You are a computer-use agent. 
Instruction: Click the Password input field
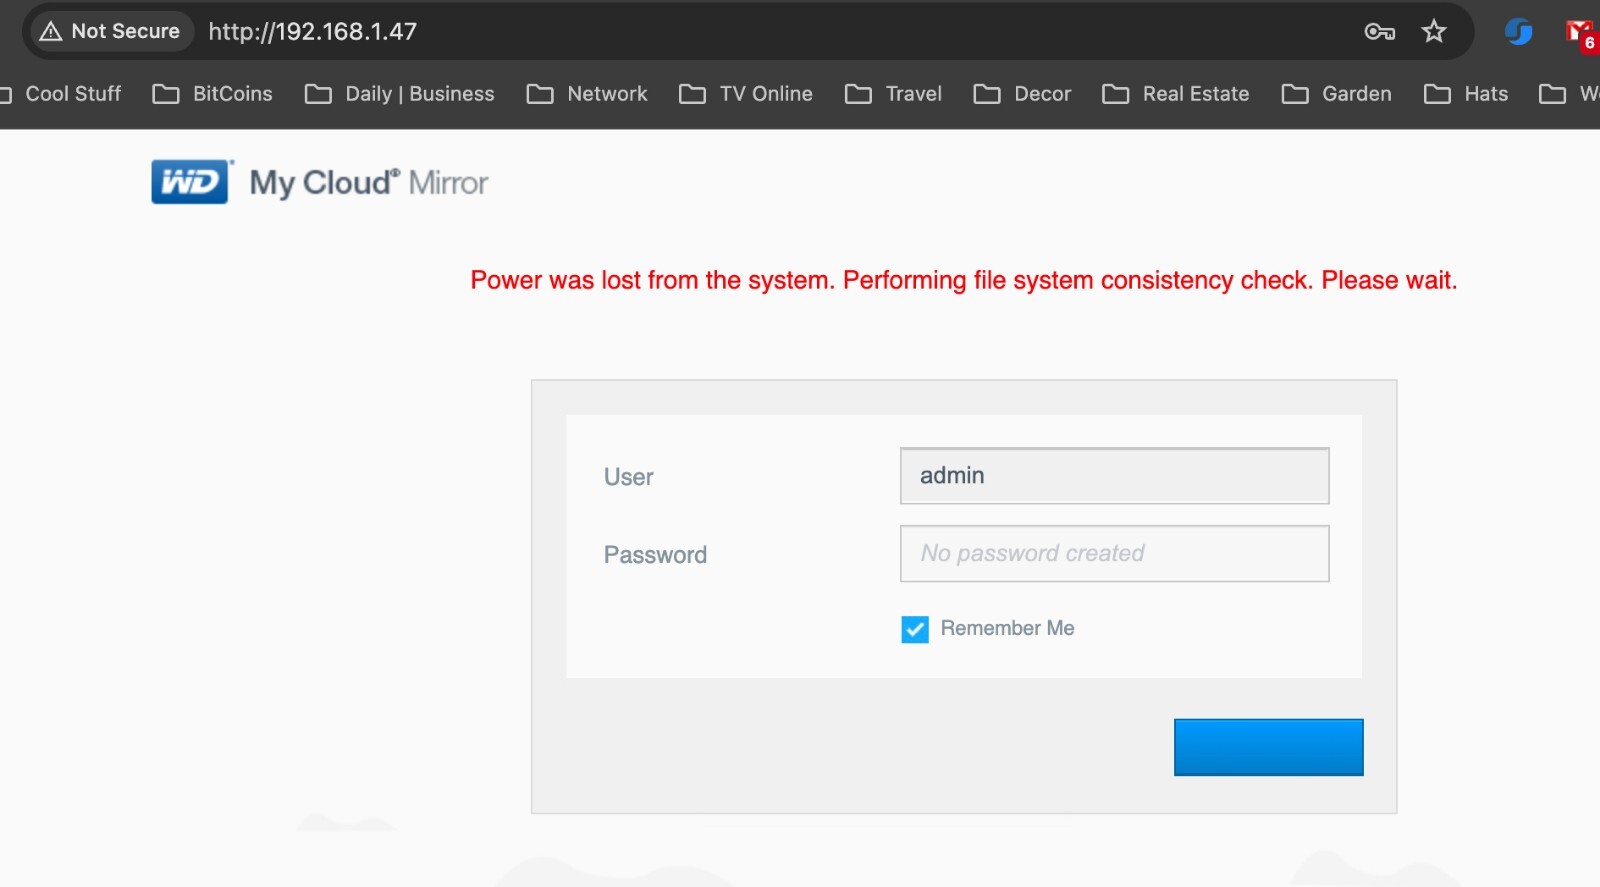(1114, 554)
